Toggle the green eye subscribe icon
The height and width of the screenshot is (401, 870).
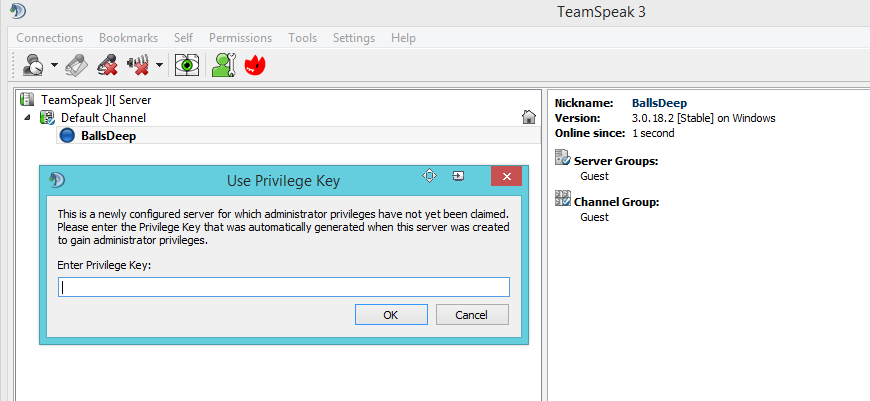pyautogui.click(x=187, y=65)
